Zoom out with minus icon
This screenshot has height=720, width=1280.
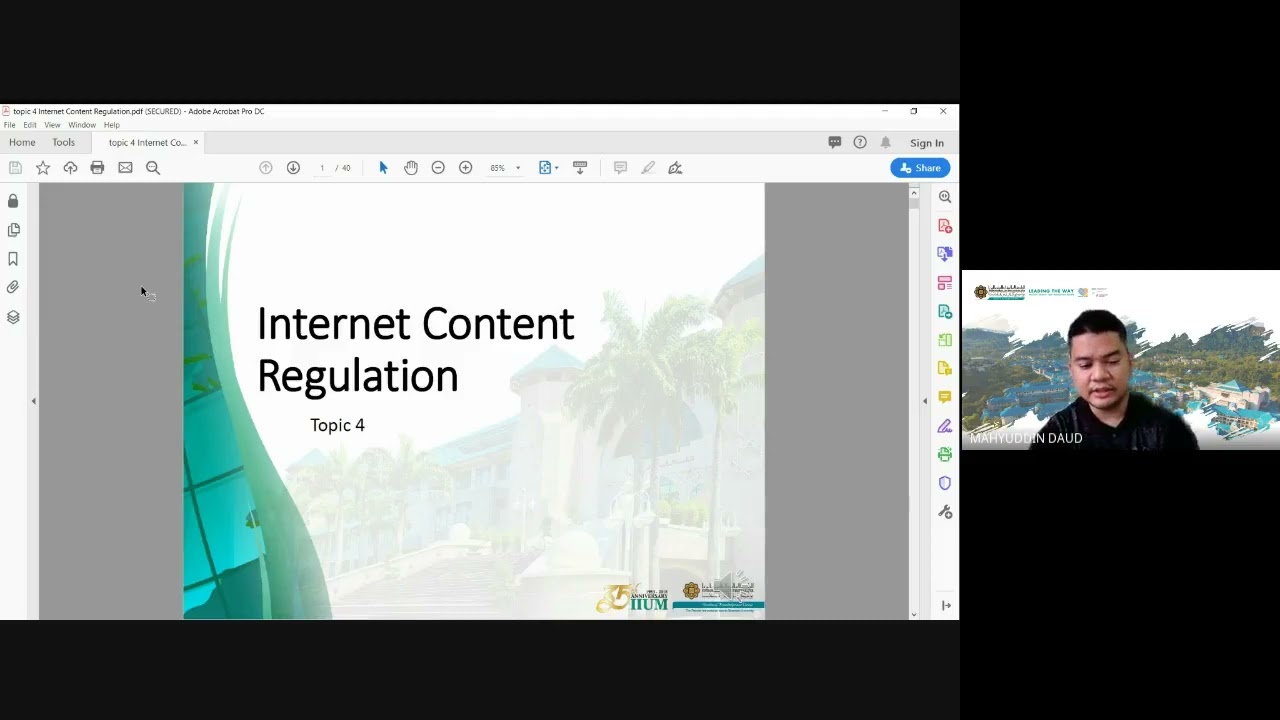(438, 168)
